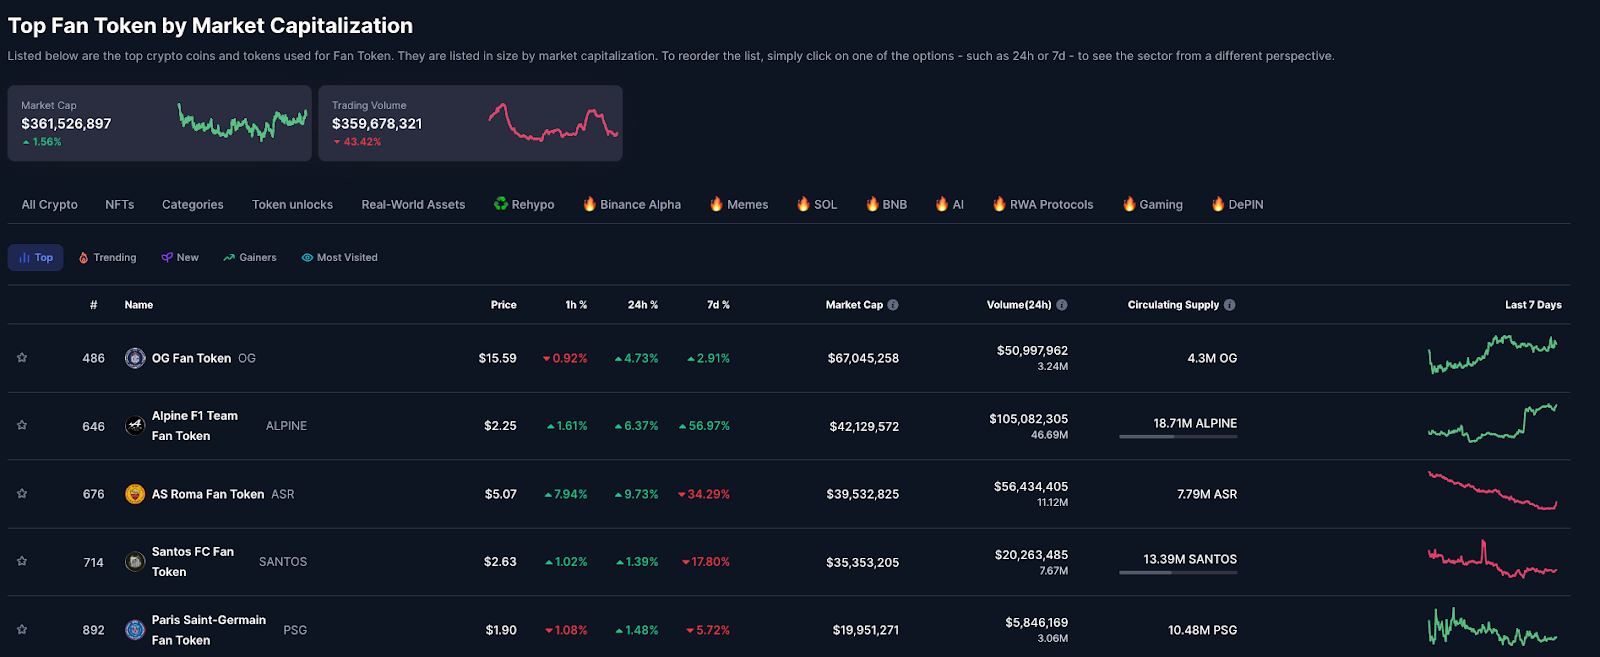This screenshot has height=657, width=1600.
Task: Star OG Fan Token as favorite
Action: [22, 358]
